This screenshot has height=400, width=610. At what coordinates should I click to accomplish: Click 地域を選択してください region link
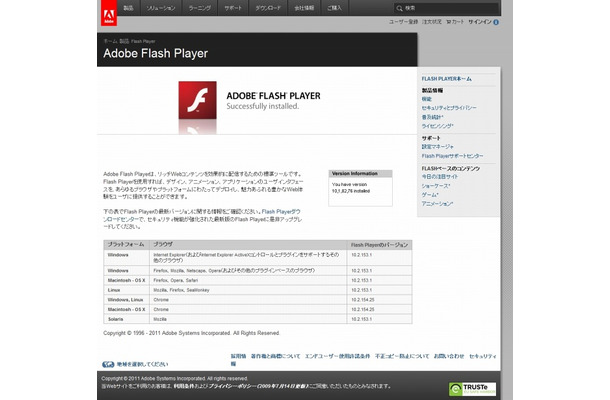tap(142, 365)
